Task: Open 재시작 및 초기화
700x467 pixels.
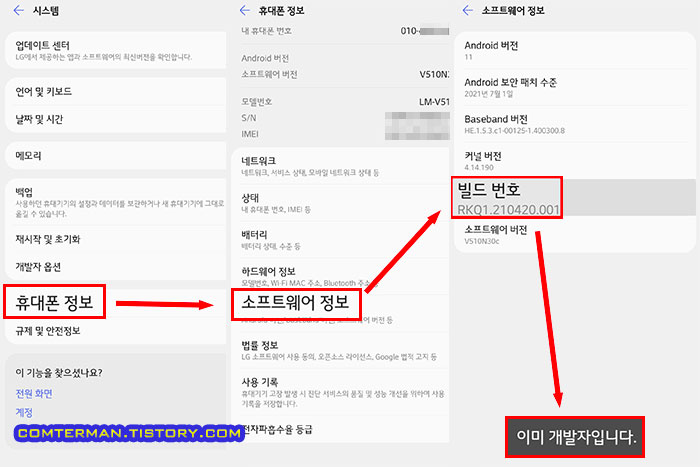Action: [116, 239]
